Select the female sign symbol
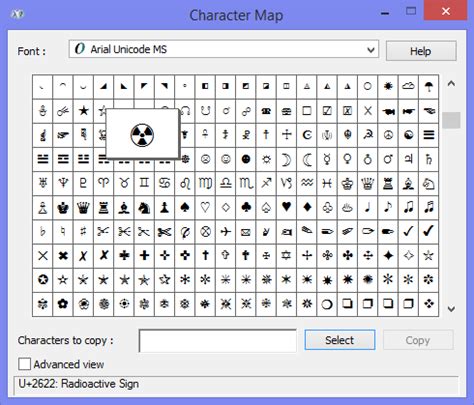This screenshot has width=474, height=405. (347, 159)
